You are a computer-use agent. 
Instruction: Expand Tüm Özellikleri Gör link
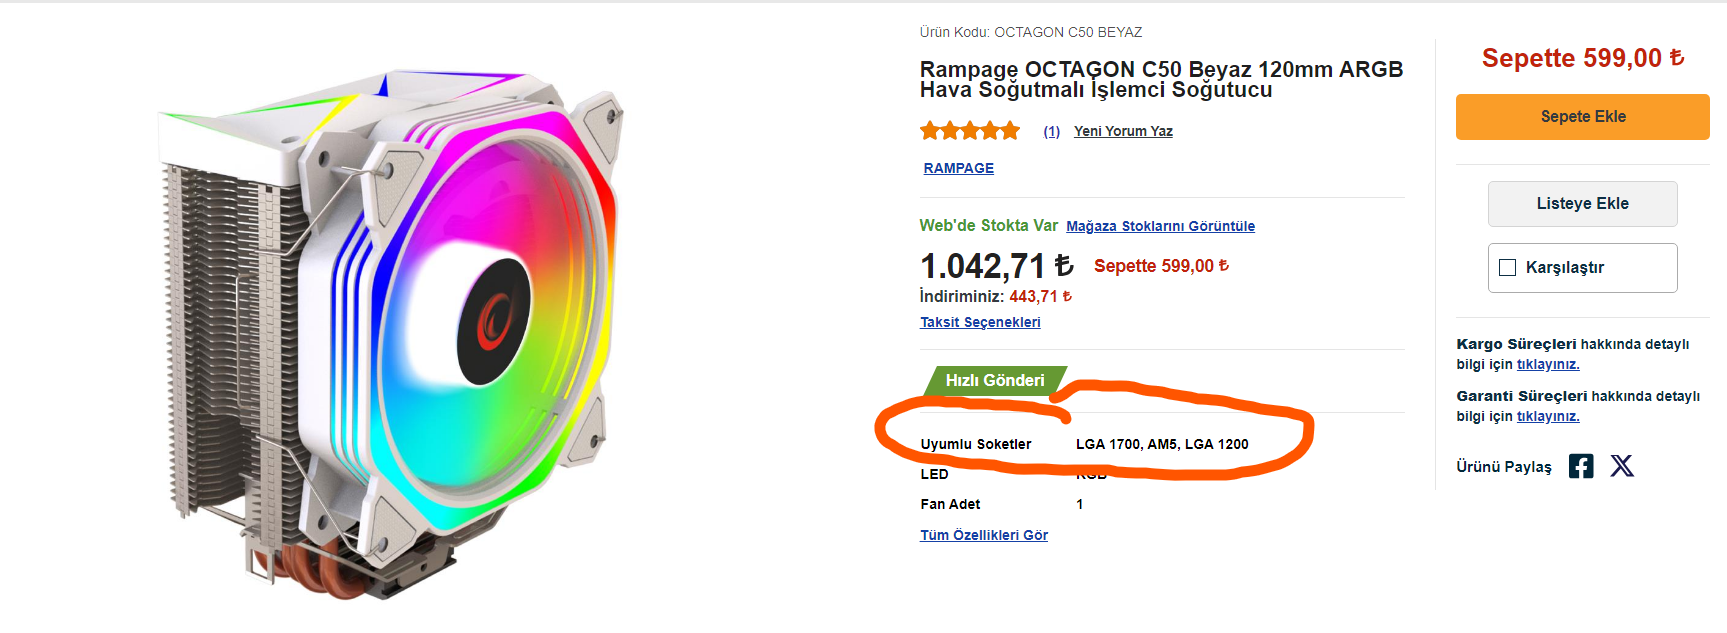984,535
